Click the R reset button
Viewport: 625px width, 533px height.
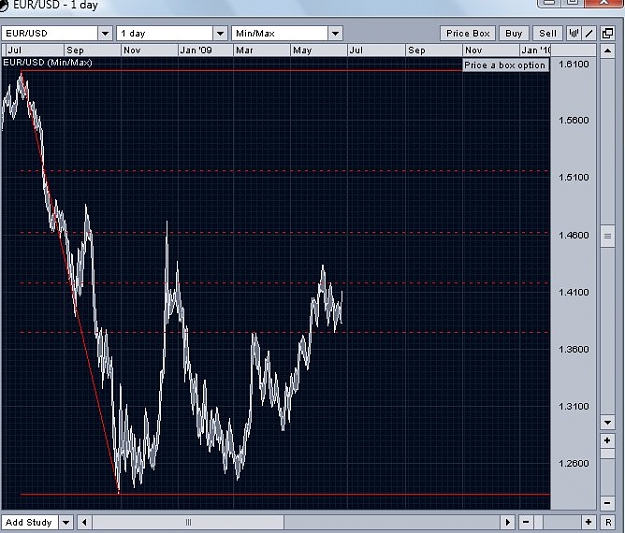point(608,522)
